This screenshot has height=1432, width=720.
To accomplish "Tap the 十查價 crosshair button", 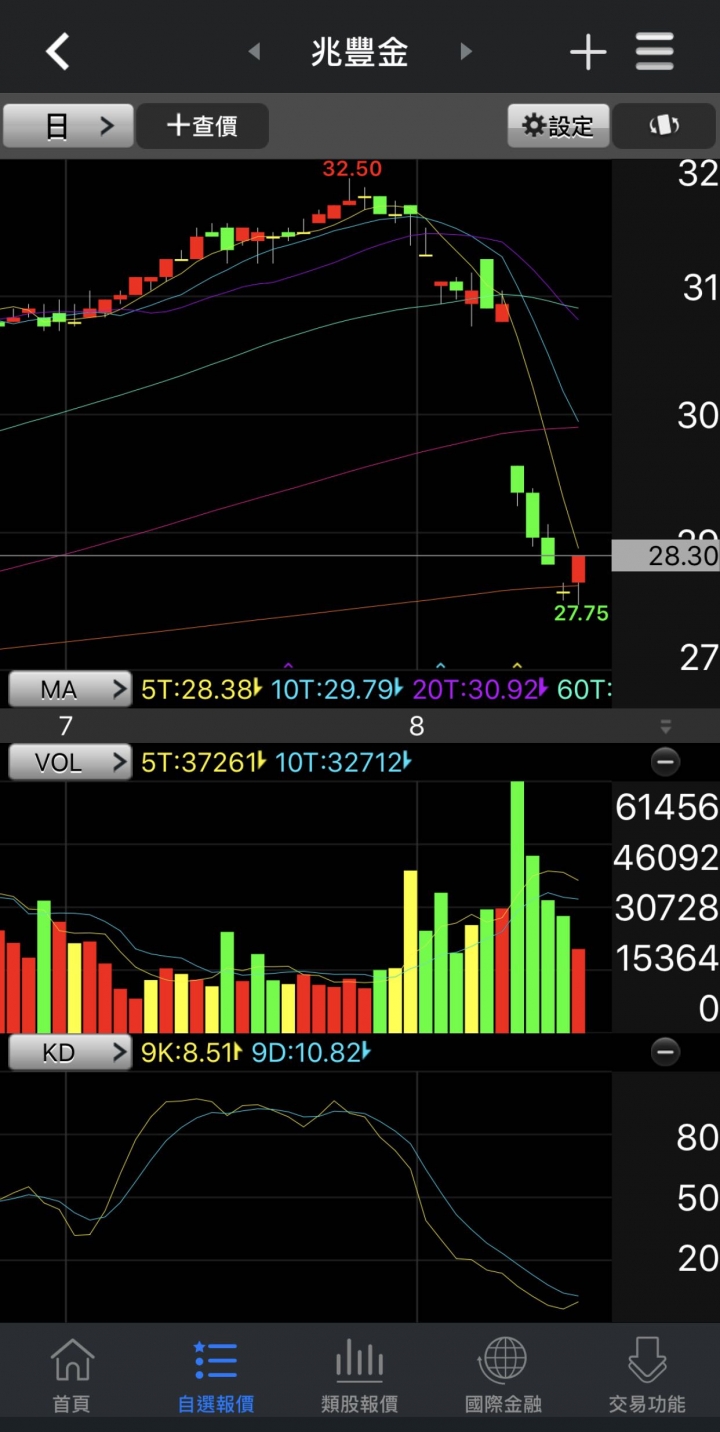I will pos(202,126).
